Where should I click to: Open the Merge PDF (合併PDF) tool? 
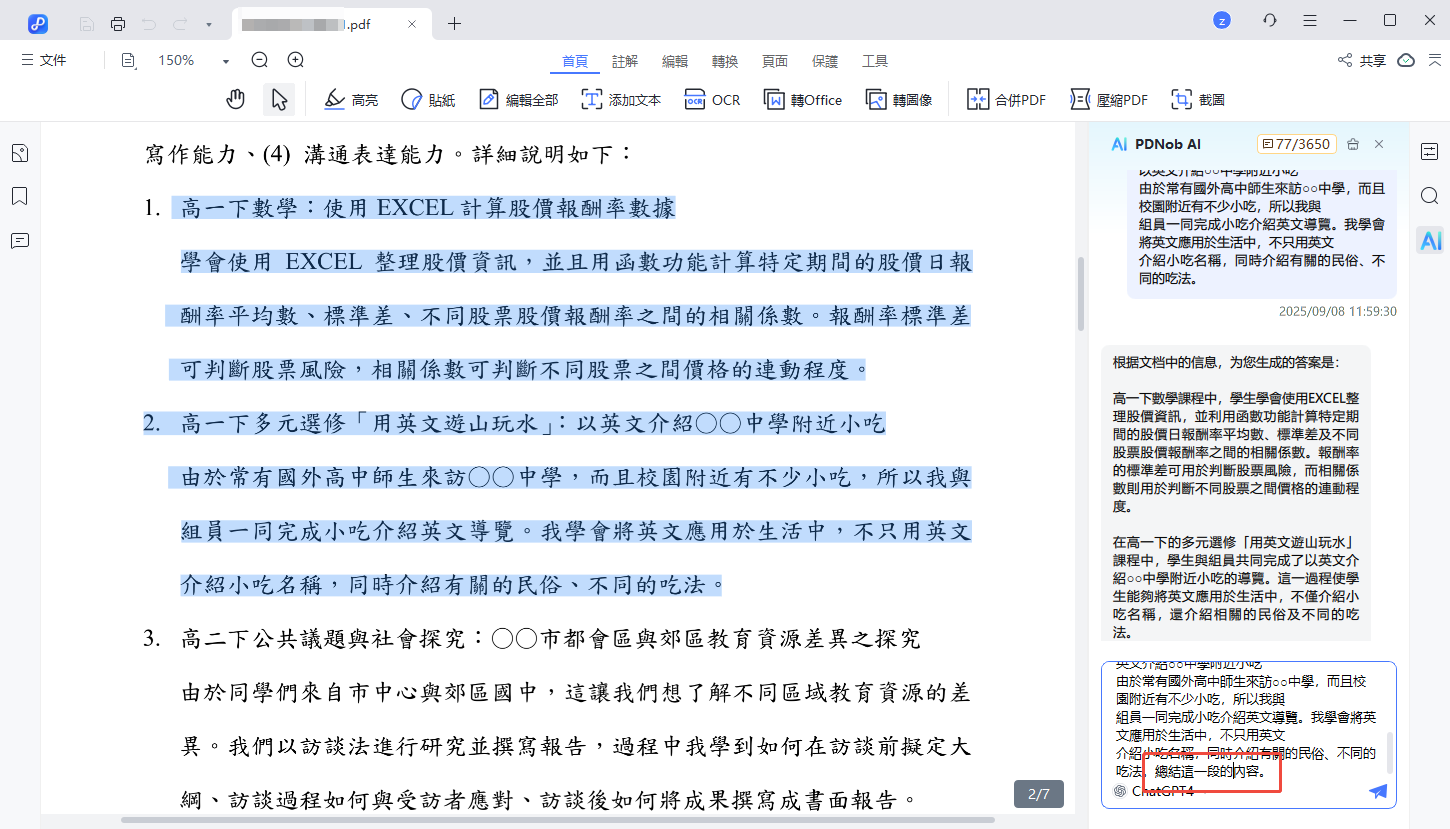pos(1004,99)
